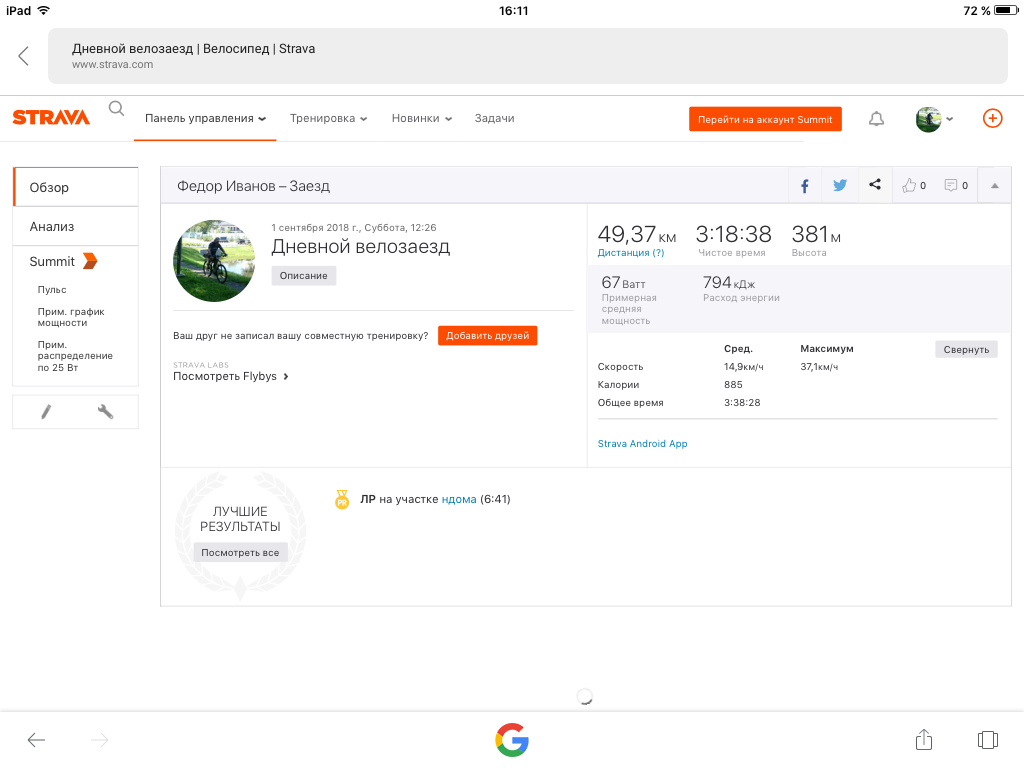Image resolution: width=1024 pixels, height=768 pixels.
Task: Click the Strava search magnifier icon
Action: point(117,109)
